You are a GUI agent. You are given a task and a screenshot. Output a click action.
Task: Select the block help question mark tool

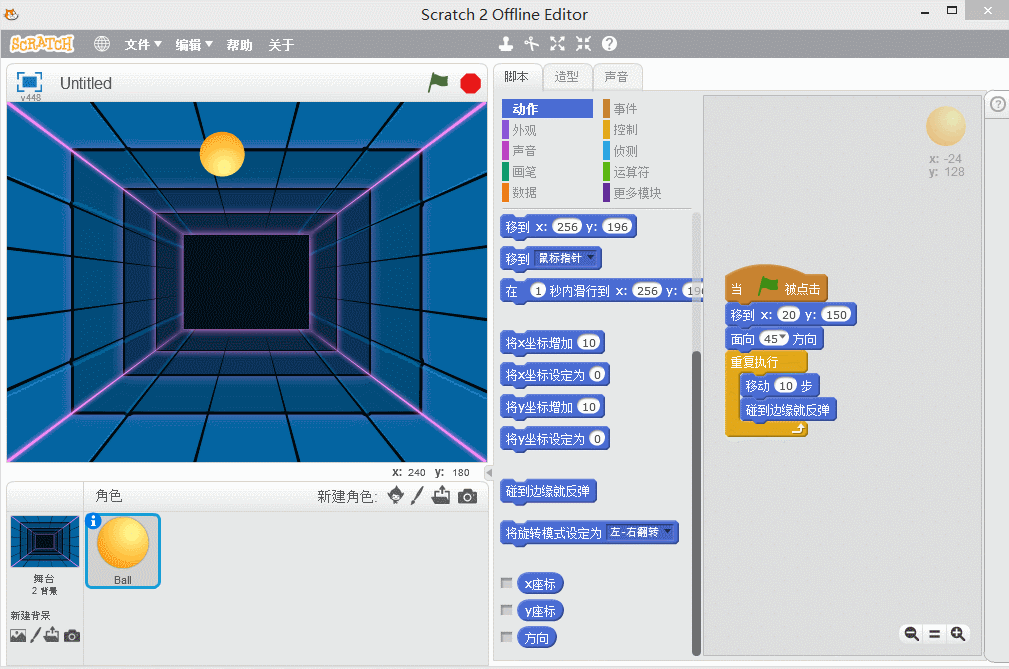click(x=609, y=44)
